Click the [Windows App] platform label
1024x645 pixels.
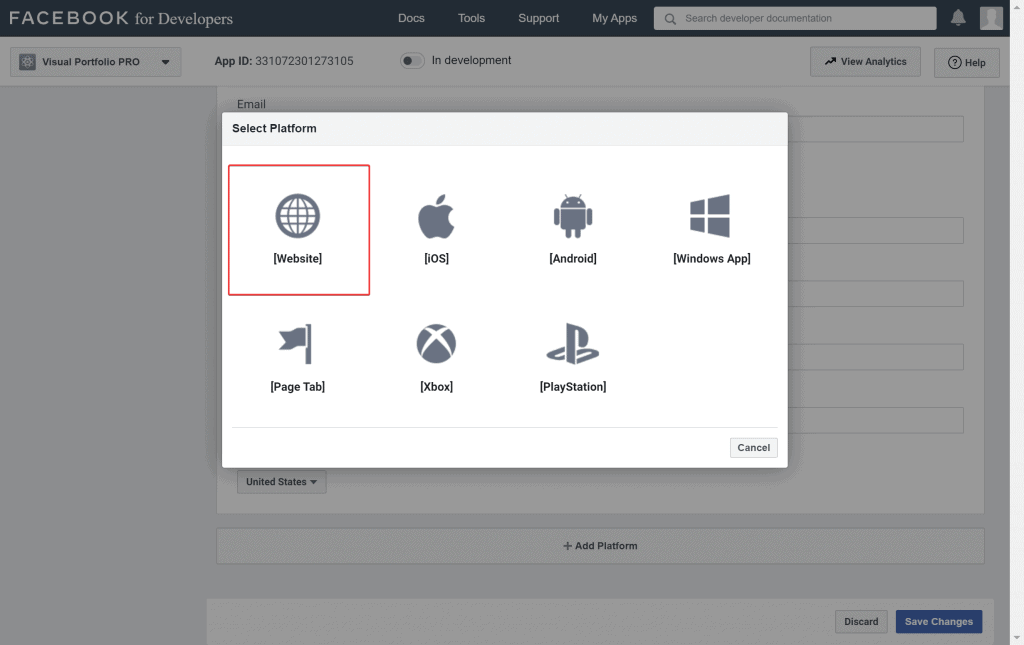pos(712,259)
